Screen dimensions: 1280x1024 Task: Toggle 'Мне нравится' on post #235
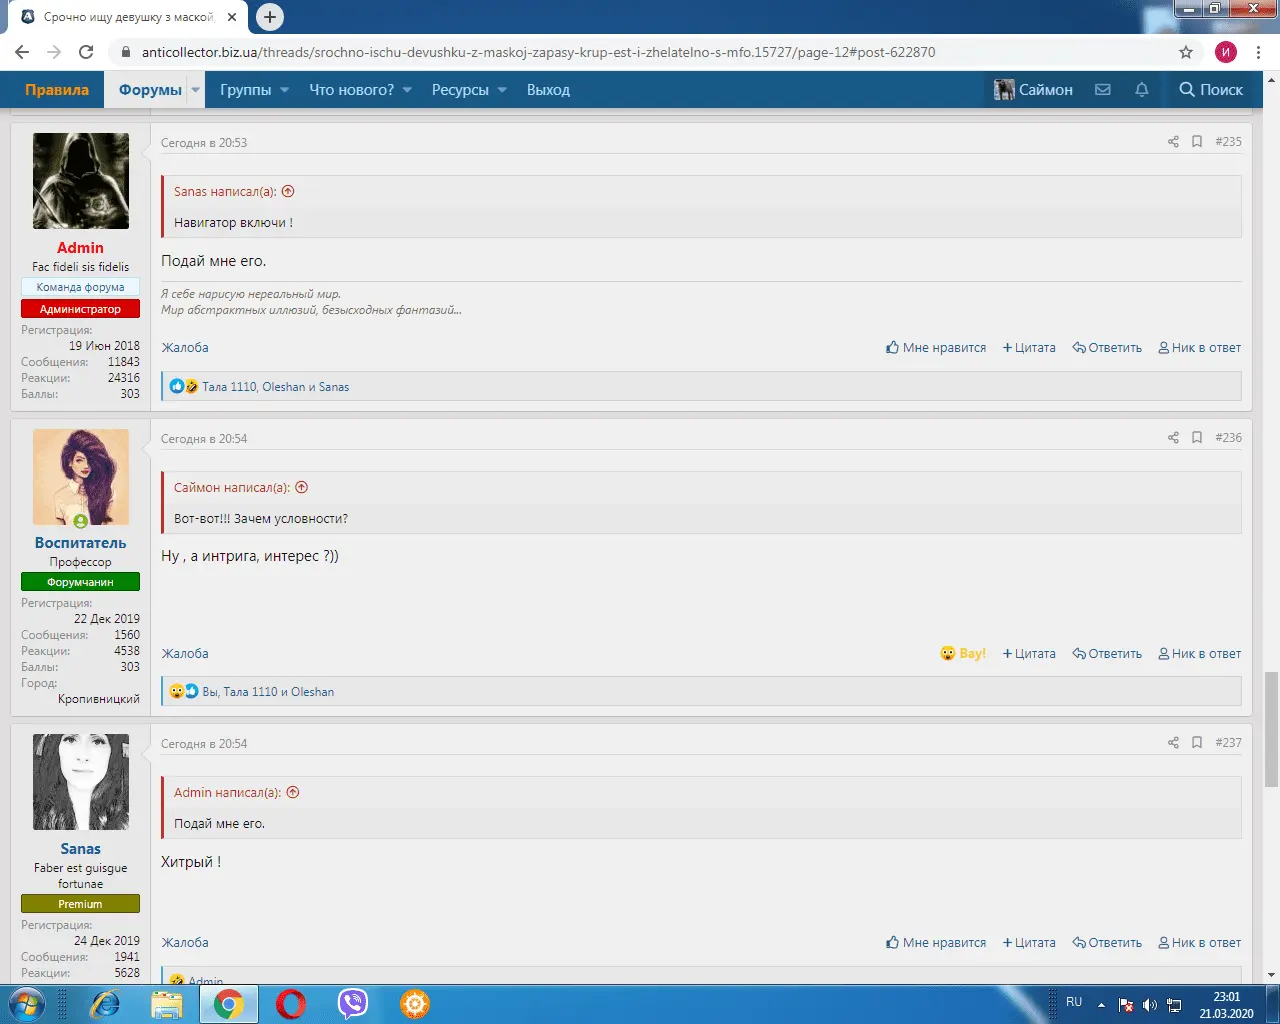[x=935, y=348]
